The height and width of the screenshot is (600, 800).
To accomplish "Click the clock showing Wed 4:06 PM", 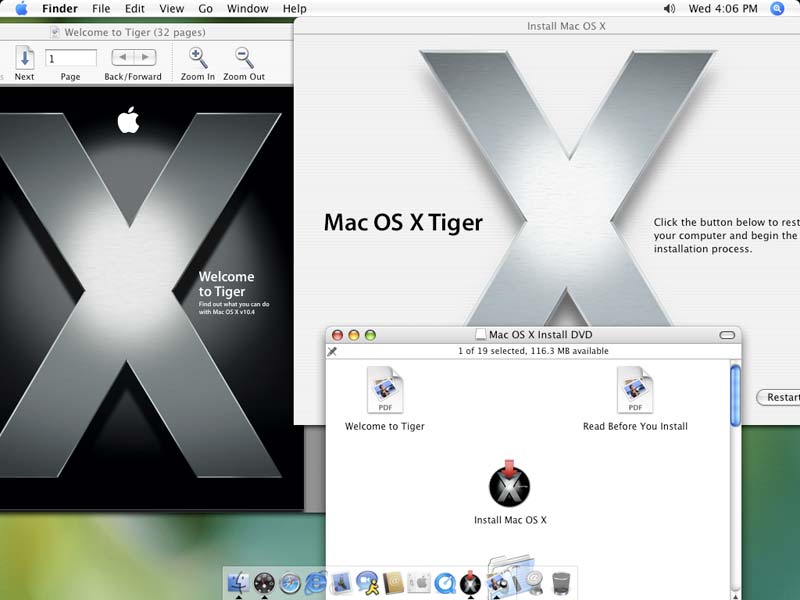I will pos(723,9).
